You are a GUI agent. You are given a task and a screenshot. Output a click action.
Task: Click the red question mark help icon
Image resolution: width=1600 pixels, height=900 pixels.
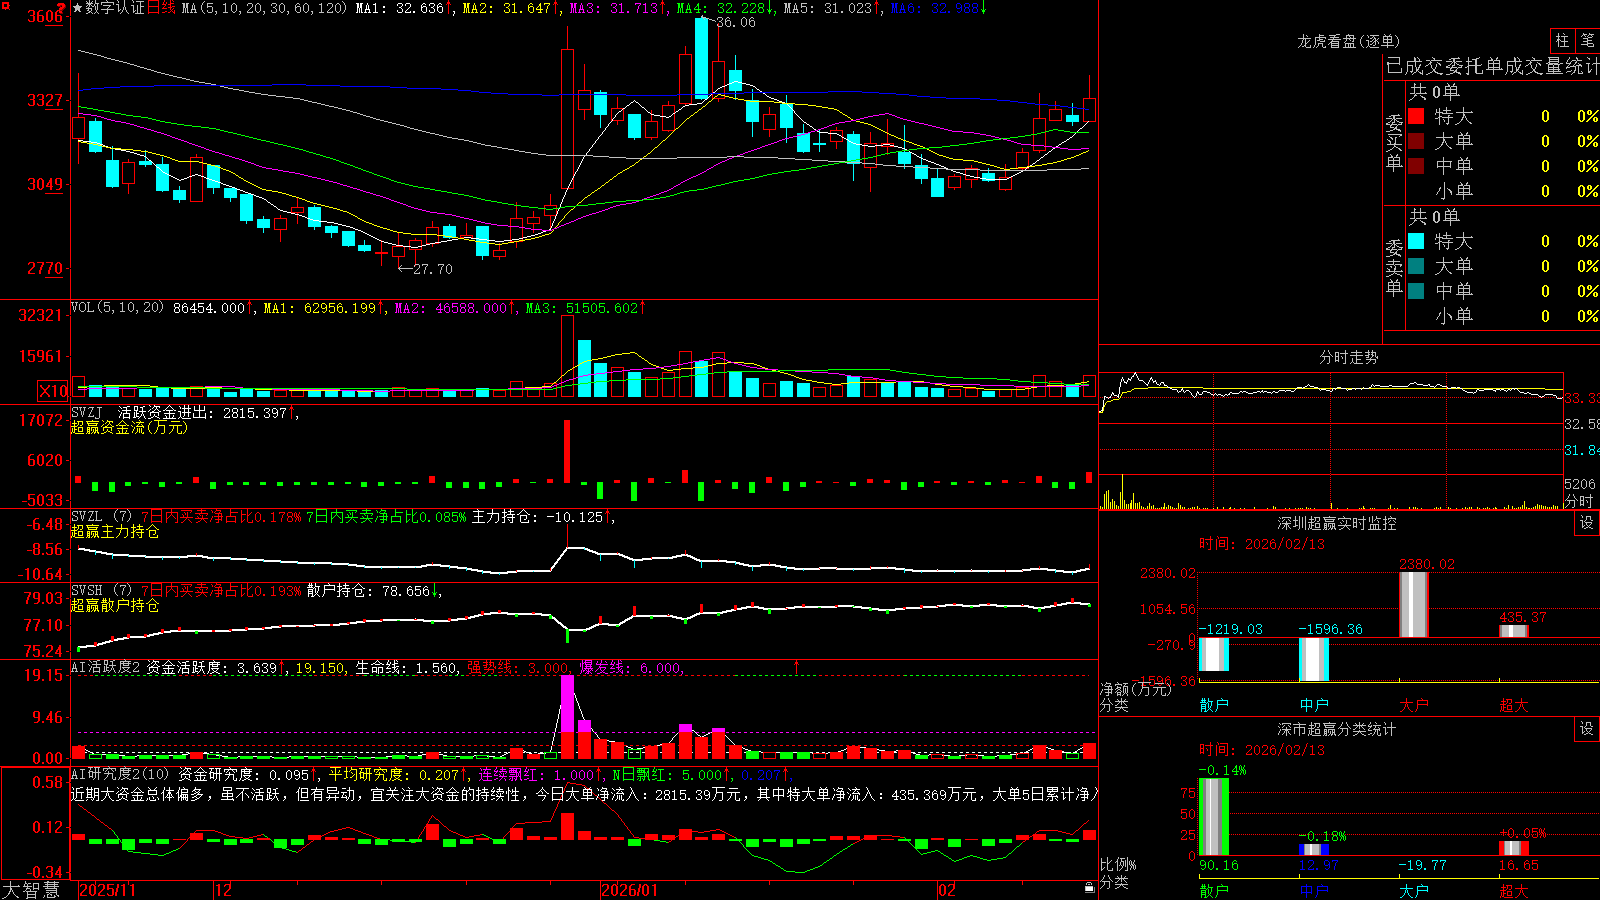coord(63,8)
